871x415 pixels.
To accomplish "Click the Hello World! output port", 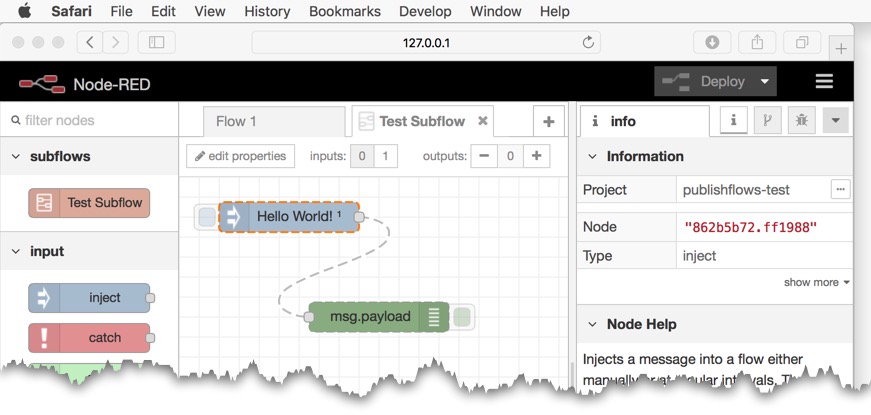I will (359, 217).
